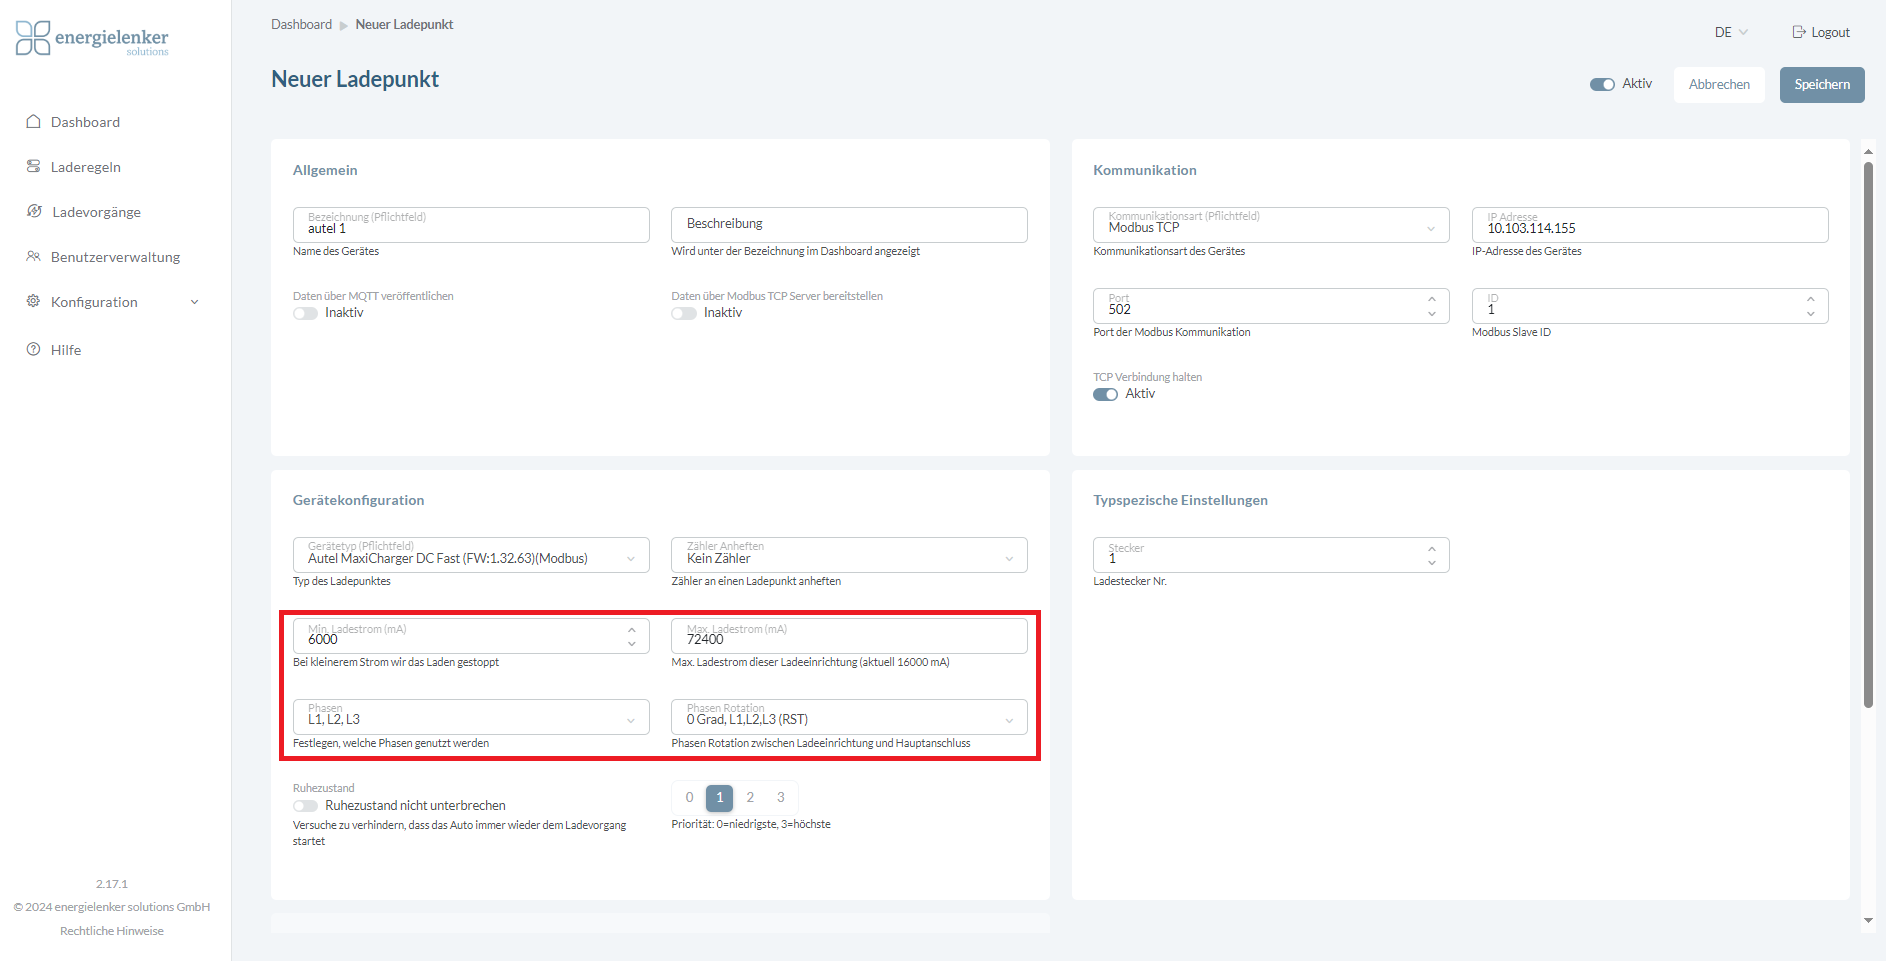Click the Hilfe question mark icon
1886x961 pixels.
[33, 350]
